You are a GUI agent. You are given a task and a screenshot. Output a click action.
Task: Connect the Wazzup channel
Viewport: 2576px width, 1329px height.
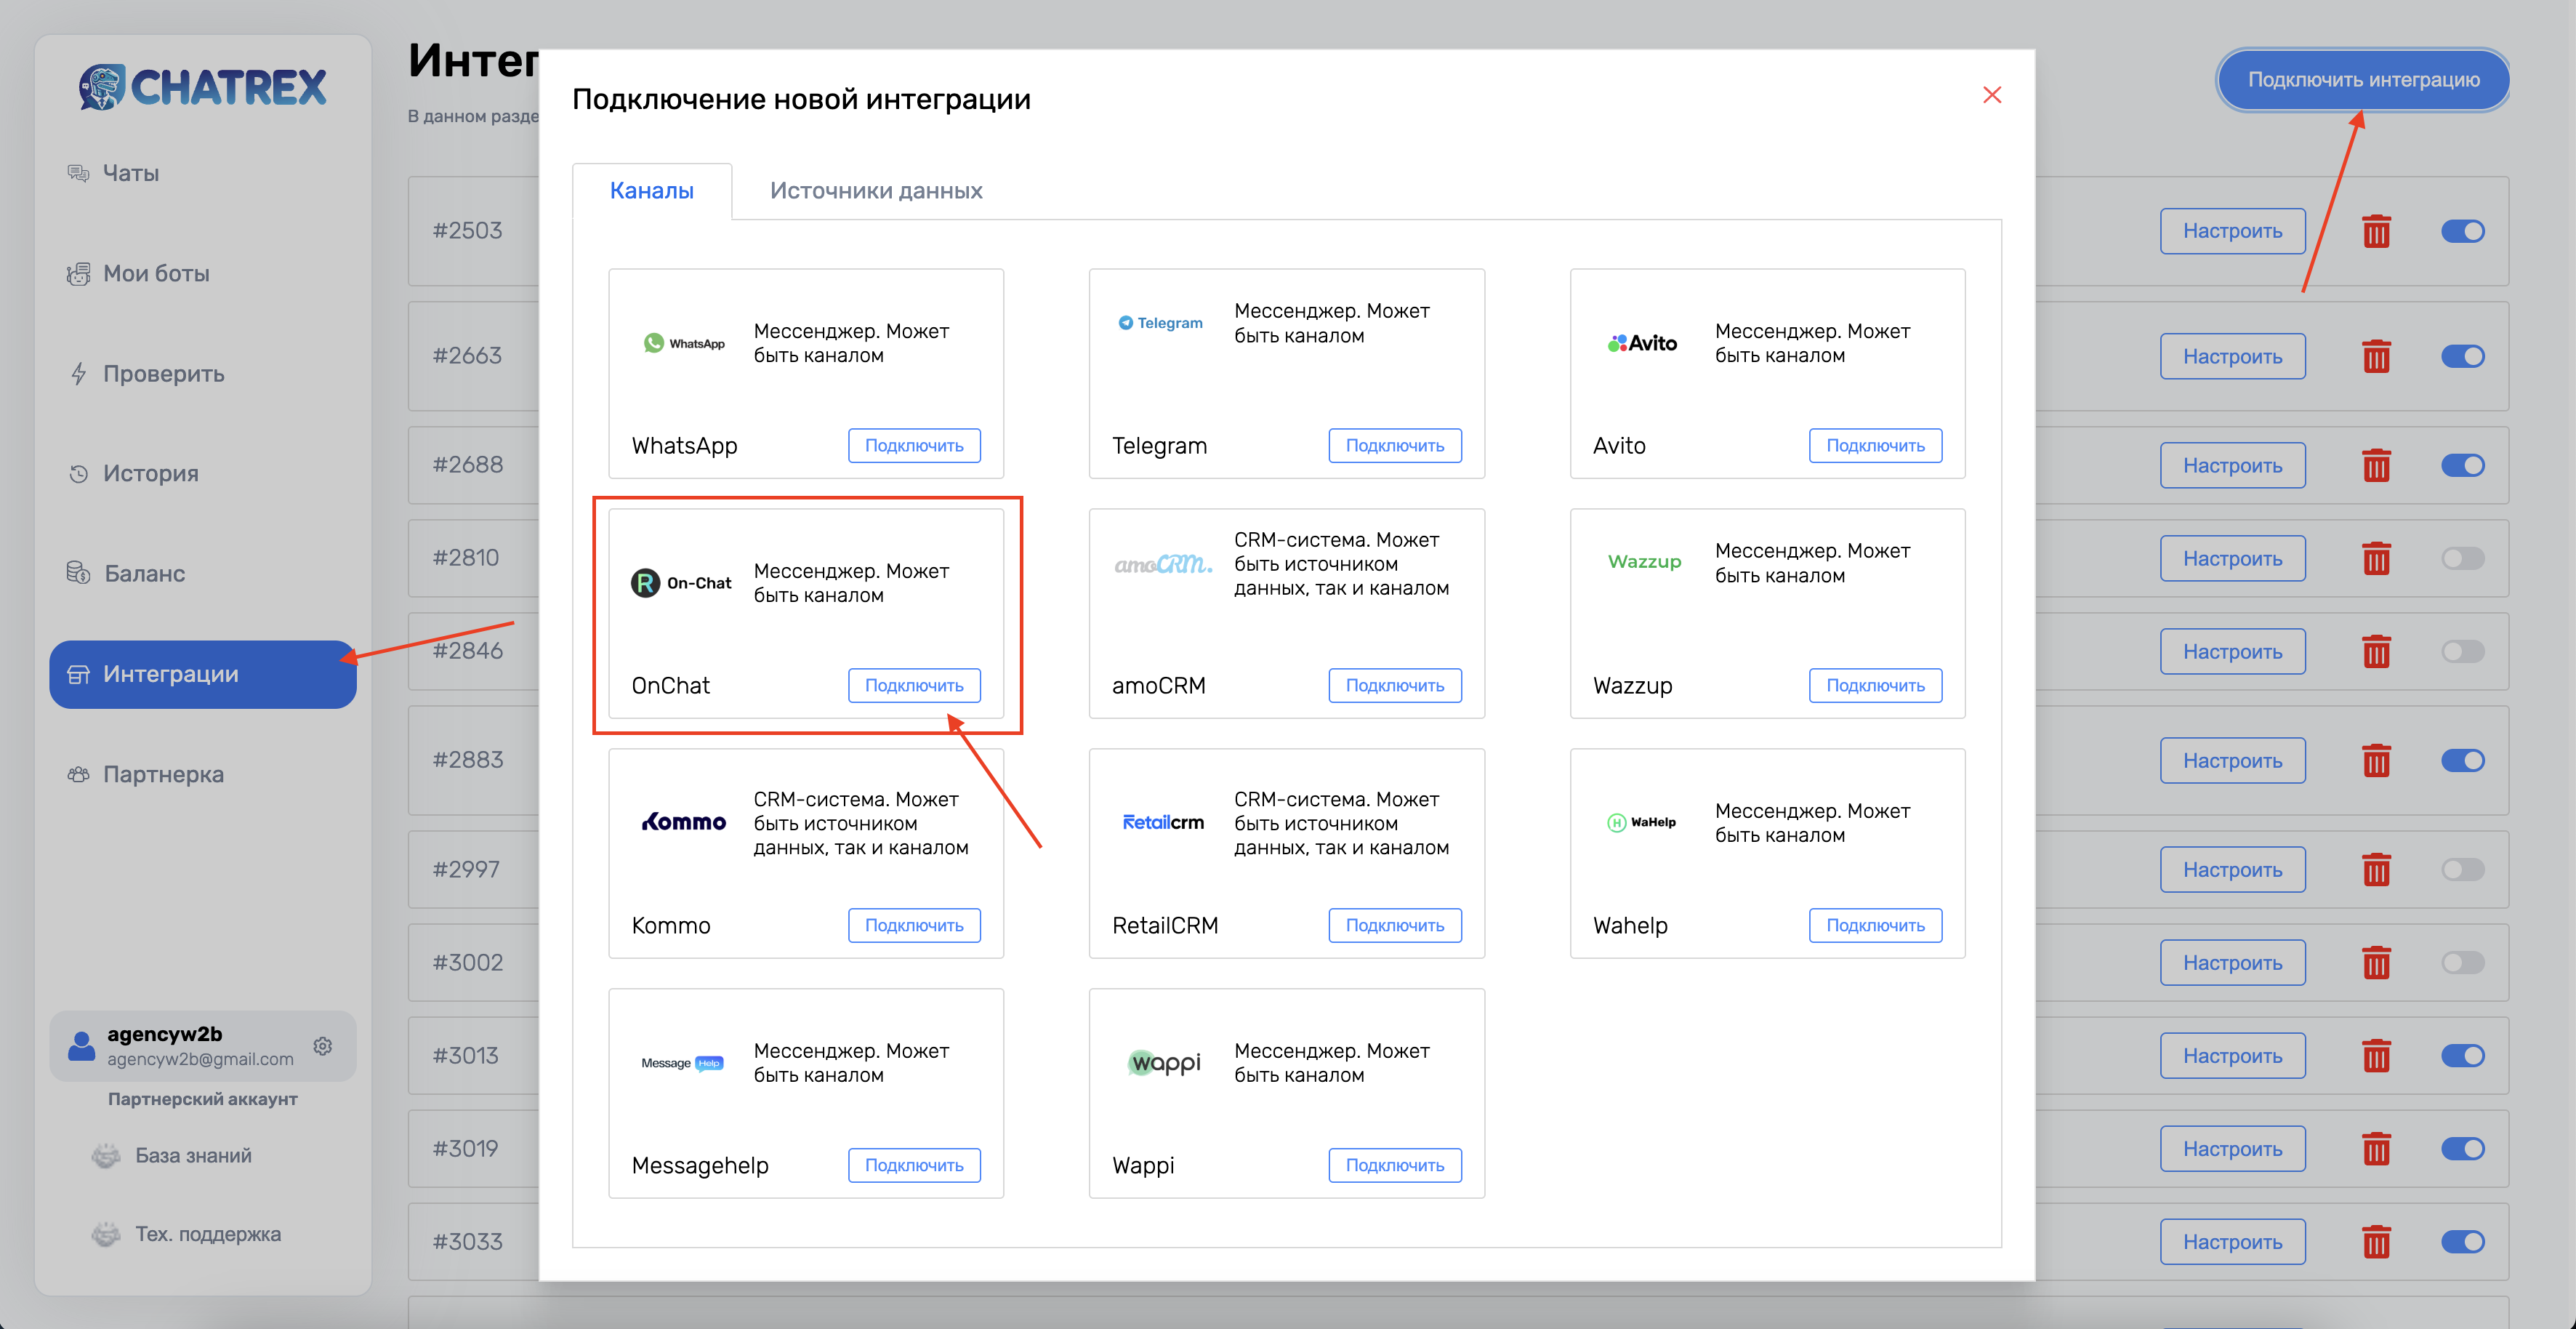pos(1876,686)
